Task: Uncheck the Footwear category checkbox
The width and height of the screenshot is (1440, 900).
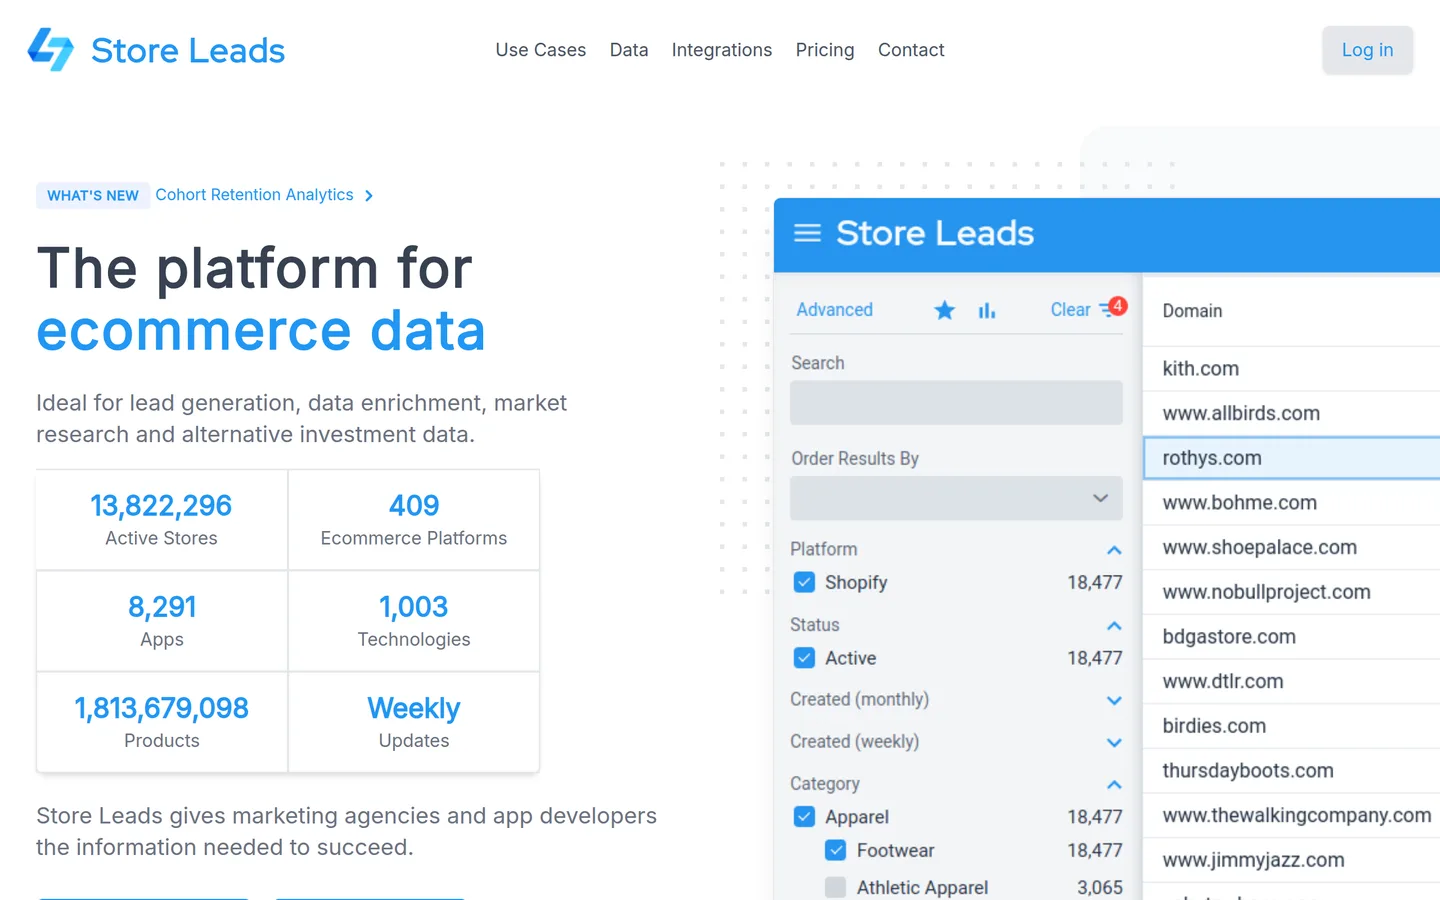Action: pos(836,851)
